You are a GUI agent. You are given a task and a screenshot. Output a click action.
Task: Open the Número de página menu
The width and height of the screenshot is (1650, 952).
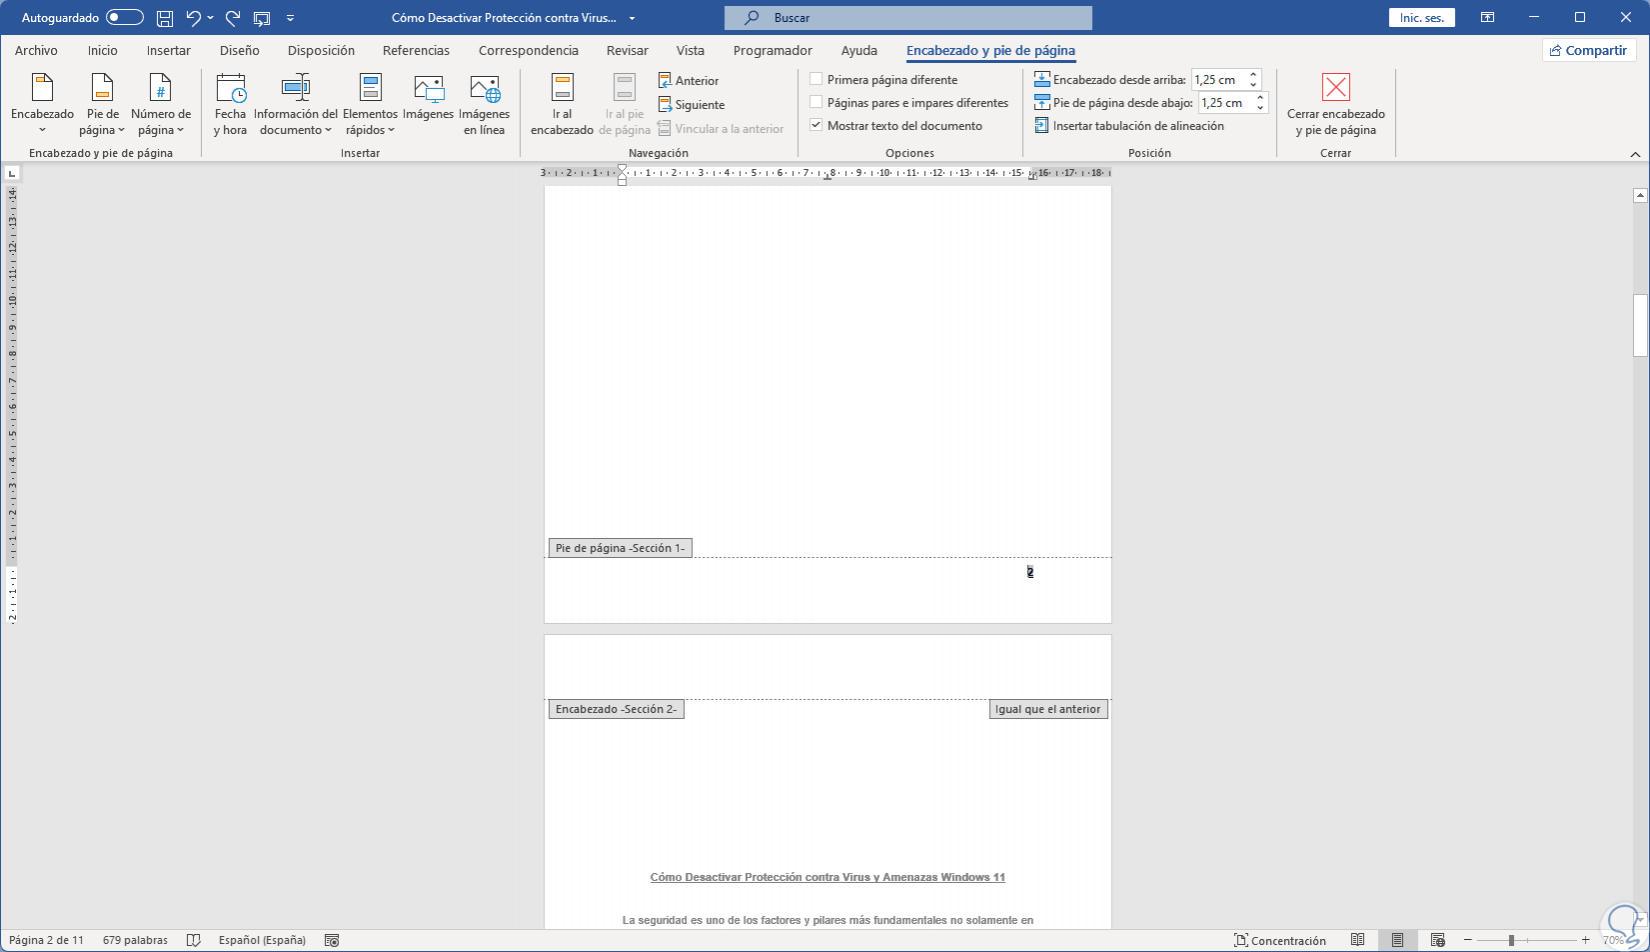coord(160,104)
